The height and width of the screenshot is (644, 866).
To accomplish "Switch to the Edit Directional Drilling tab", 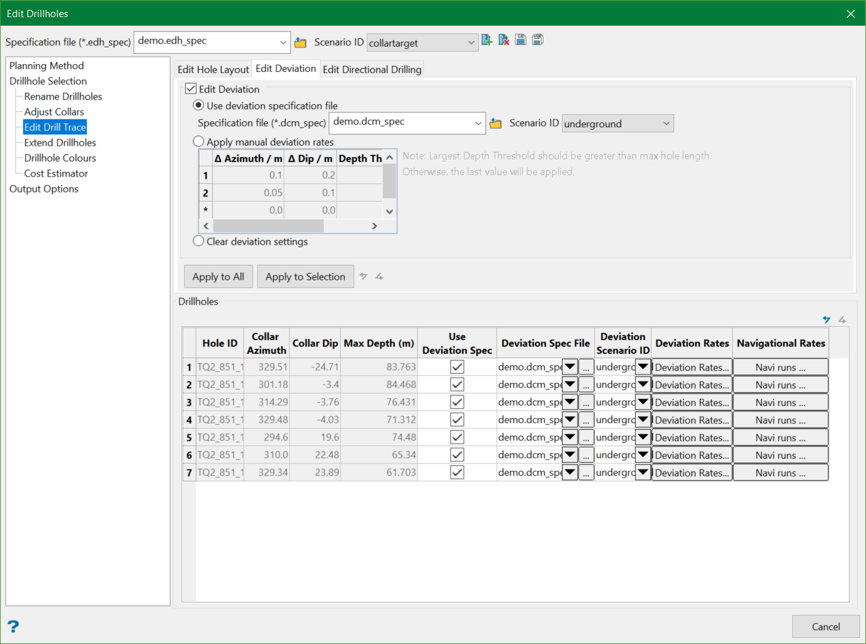I will pos(372,70).
